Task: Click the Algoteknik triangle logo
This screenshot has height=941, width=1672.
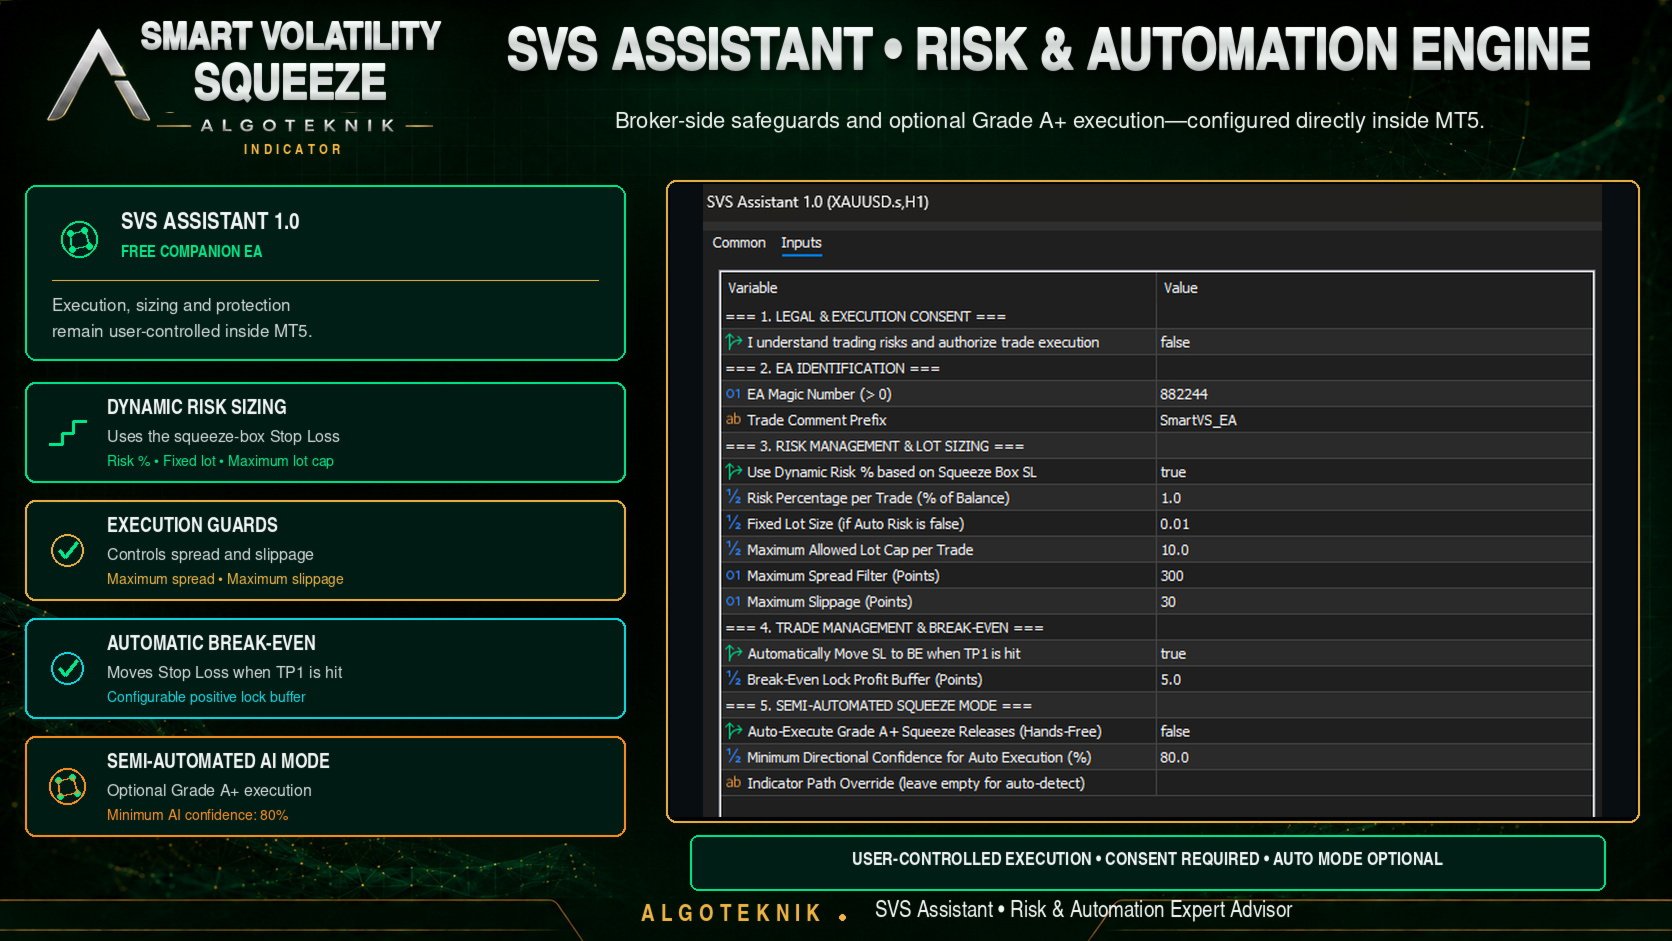Action: pyautogui.click(x=97, y=75)
